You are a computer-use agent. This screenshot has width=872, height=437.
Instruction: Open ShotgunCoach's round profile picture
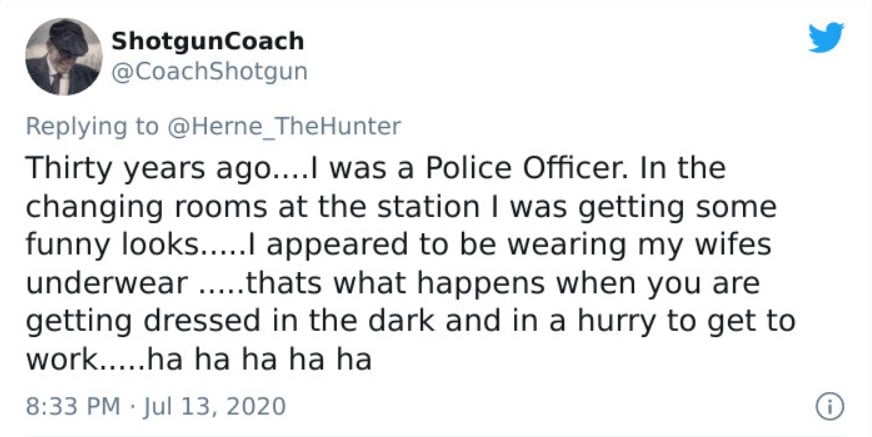(64, 57)
